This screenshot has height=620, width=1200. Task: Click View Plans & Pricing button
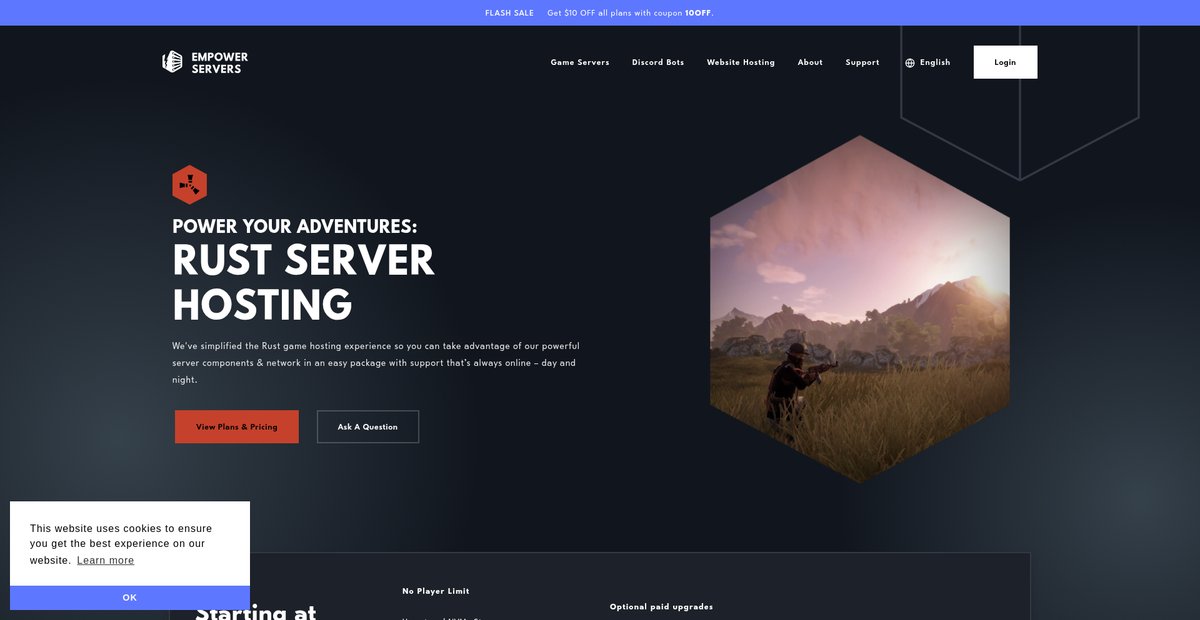pyautogui.click(x=237, y=427)
